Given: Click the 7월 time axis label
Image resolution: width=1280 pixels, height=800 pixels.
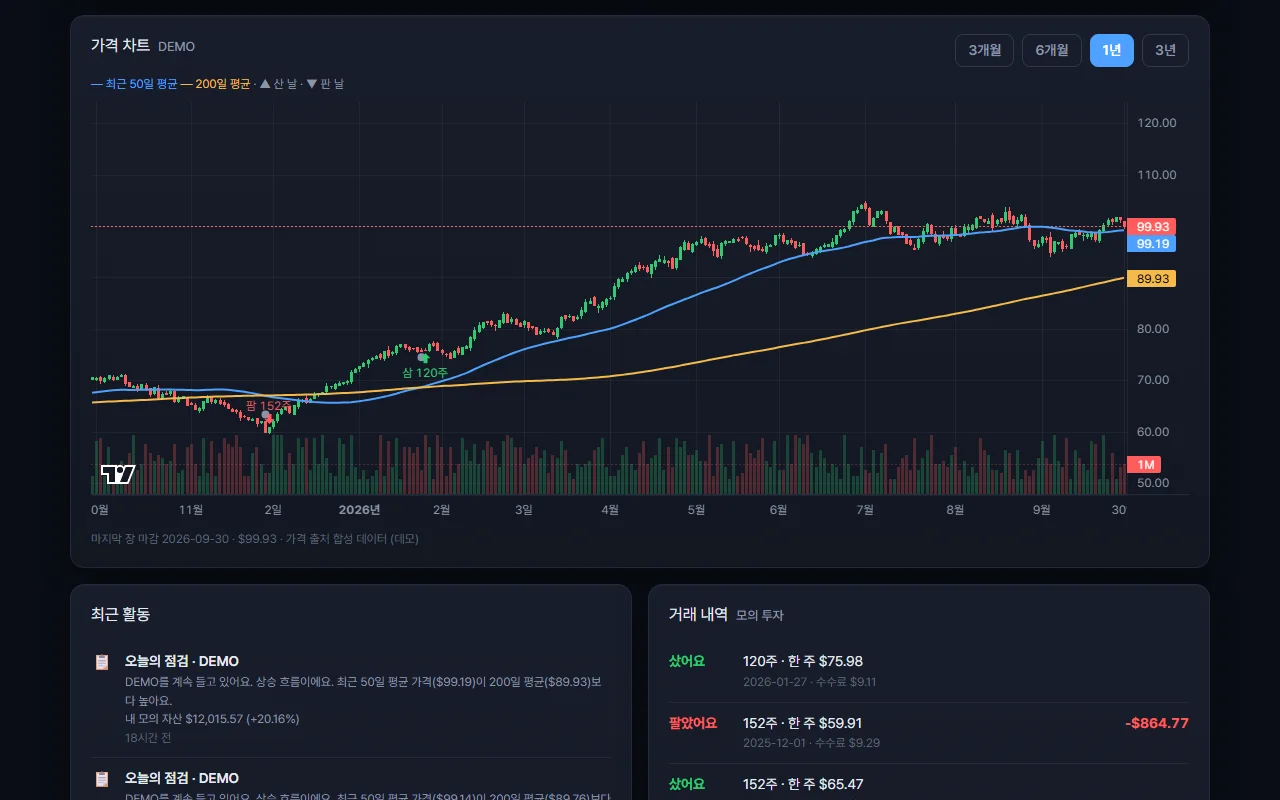Looking at the screenshot, I should point(865,510).
